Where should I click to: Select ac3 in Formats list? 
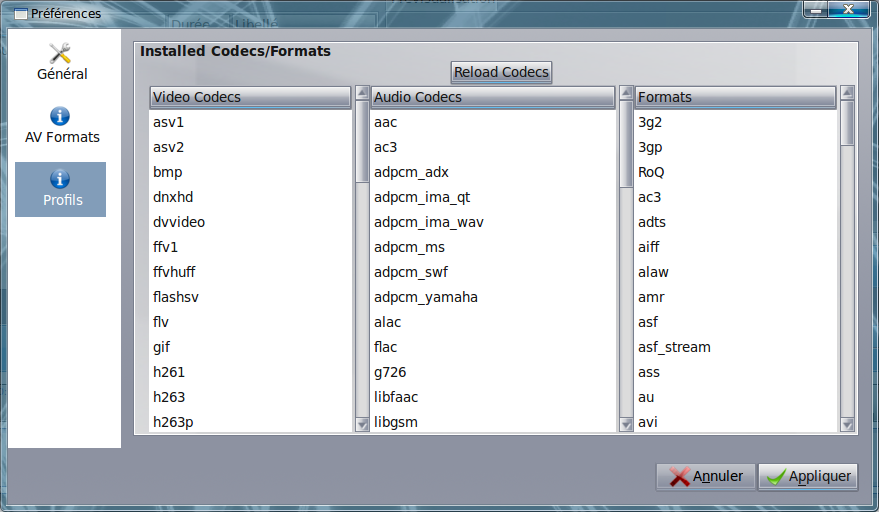735,197
